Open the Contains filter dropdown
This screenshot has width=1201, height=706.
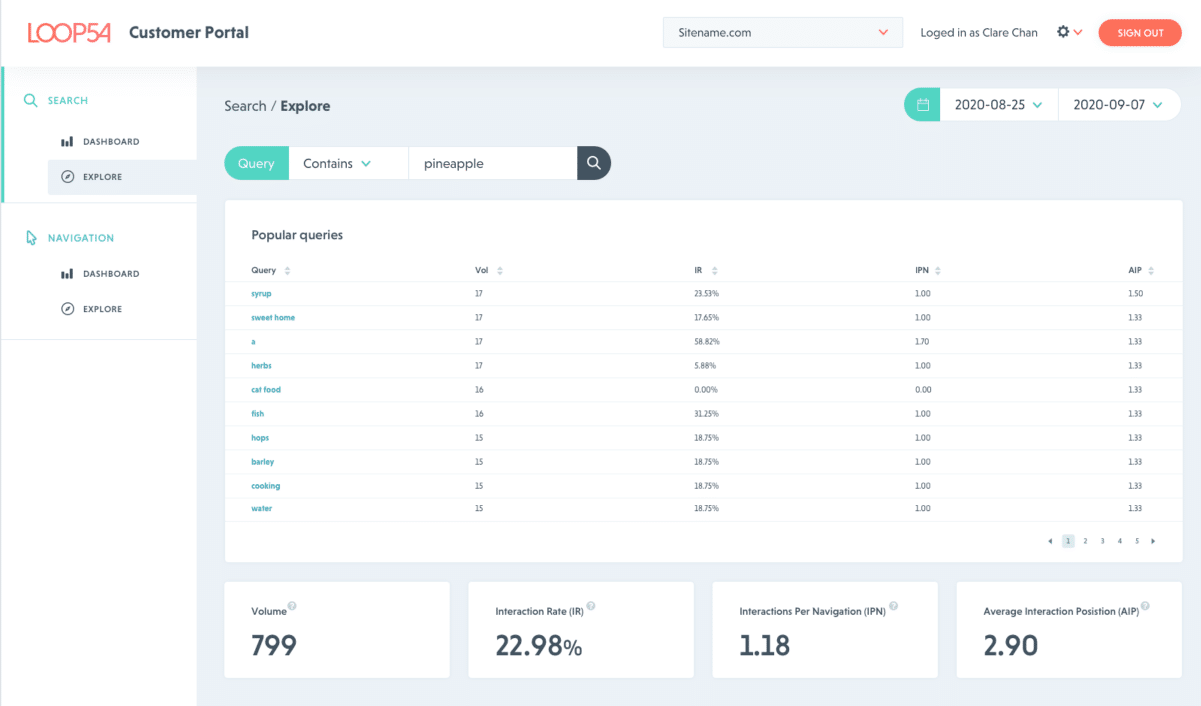pos(337,163)
